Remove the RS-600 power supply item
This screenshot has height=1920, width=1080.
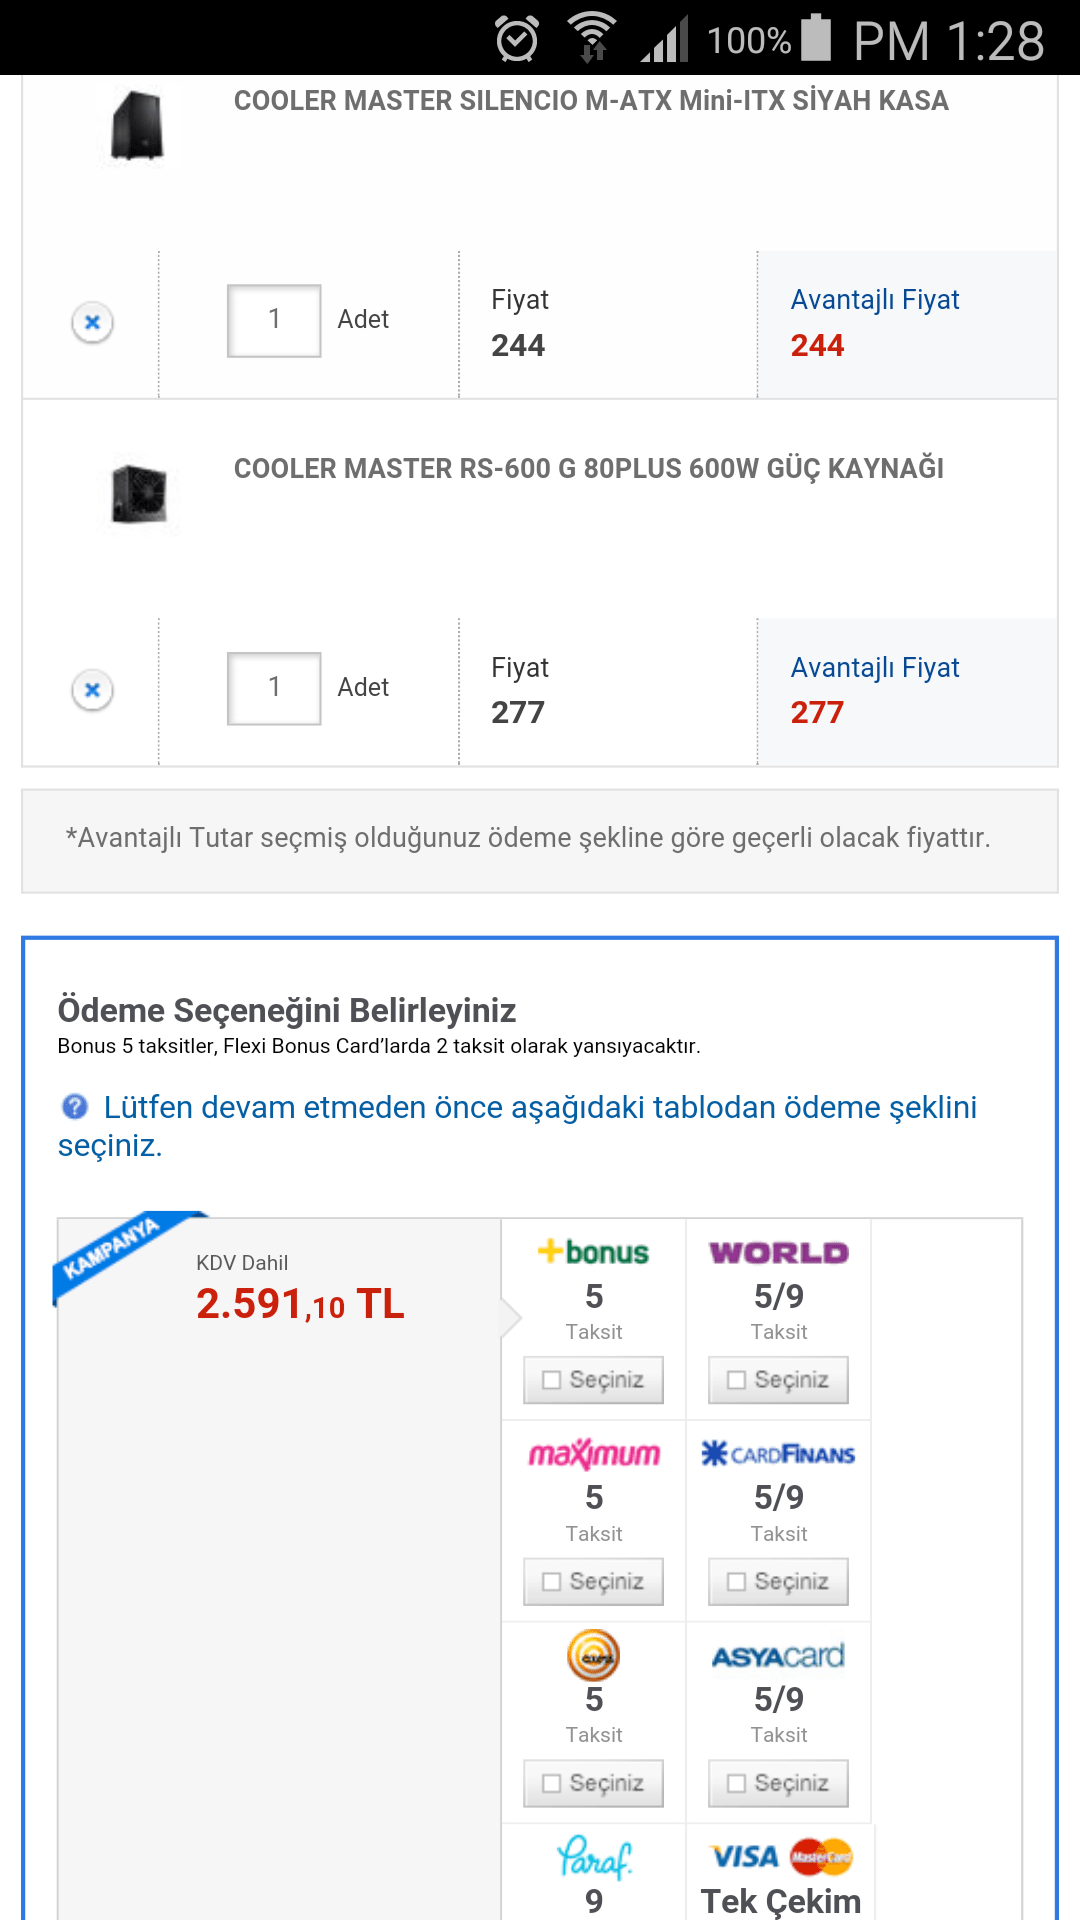[x=92, y=690]
